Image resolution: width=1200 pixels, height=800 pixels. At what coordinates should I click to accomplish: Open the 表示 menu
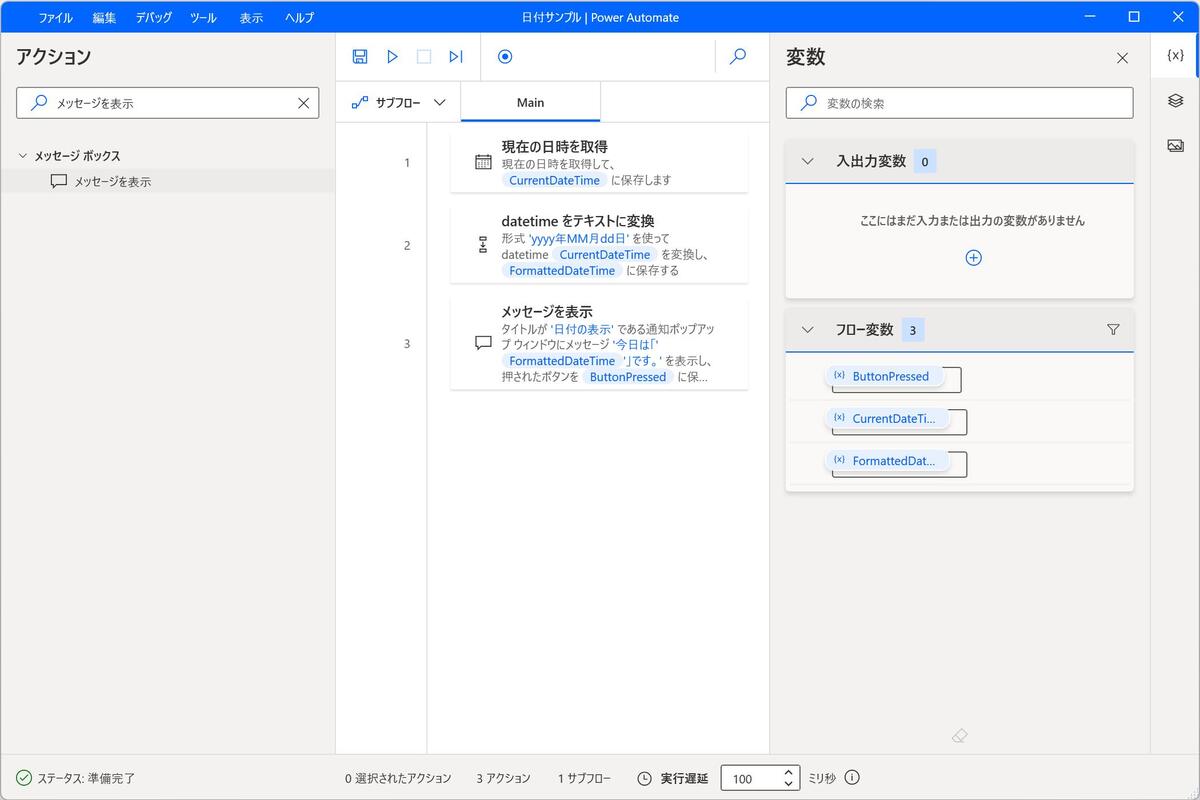pos(251,17)
